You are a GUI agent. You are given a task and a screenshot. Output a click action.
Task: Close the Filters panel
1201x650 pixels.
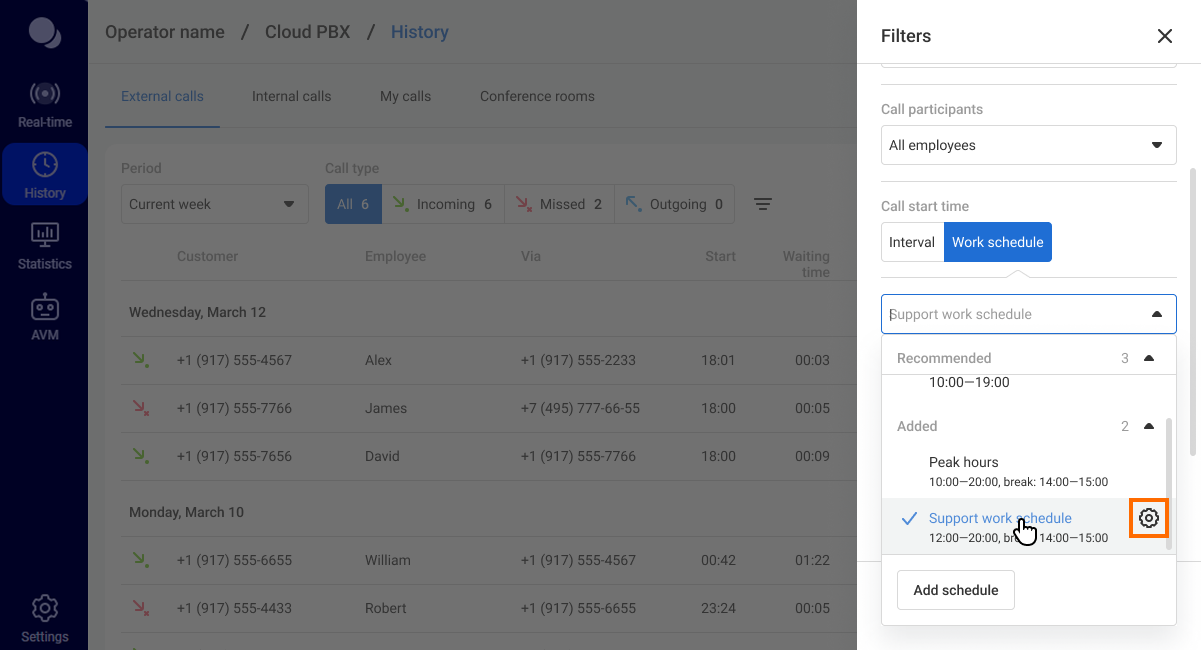[1164, 36]
